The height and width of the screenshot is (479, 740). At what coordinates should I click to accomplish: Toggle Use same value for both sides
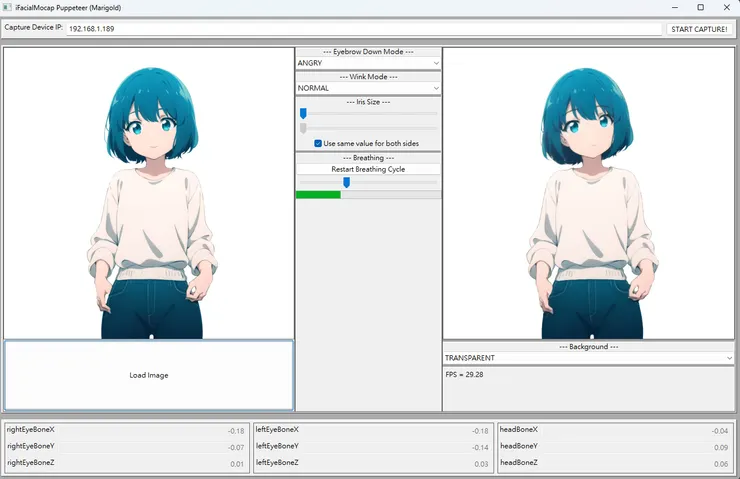[367, 143]
